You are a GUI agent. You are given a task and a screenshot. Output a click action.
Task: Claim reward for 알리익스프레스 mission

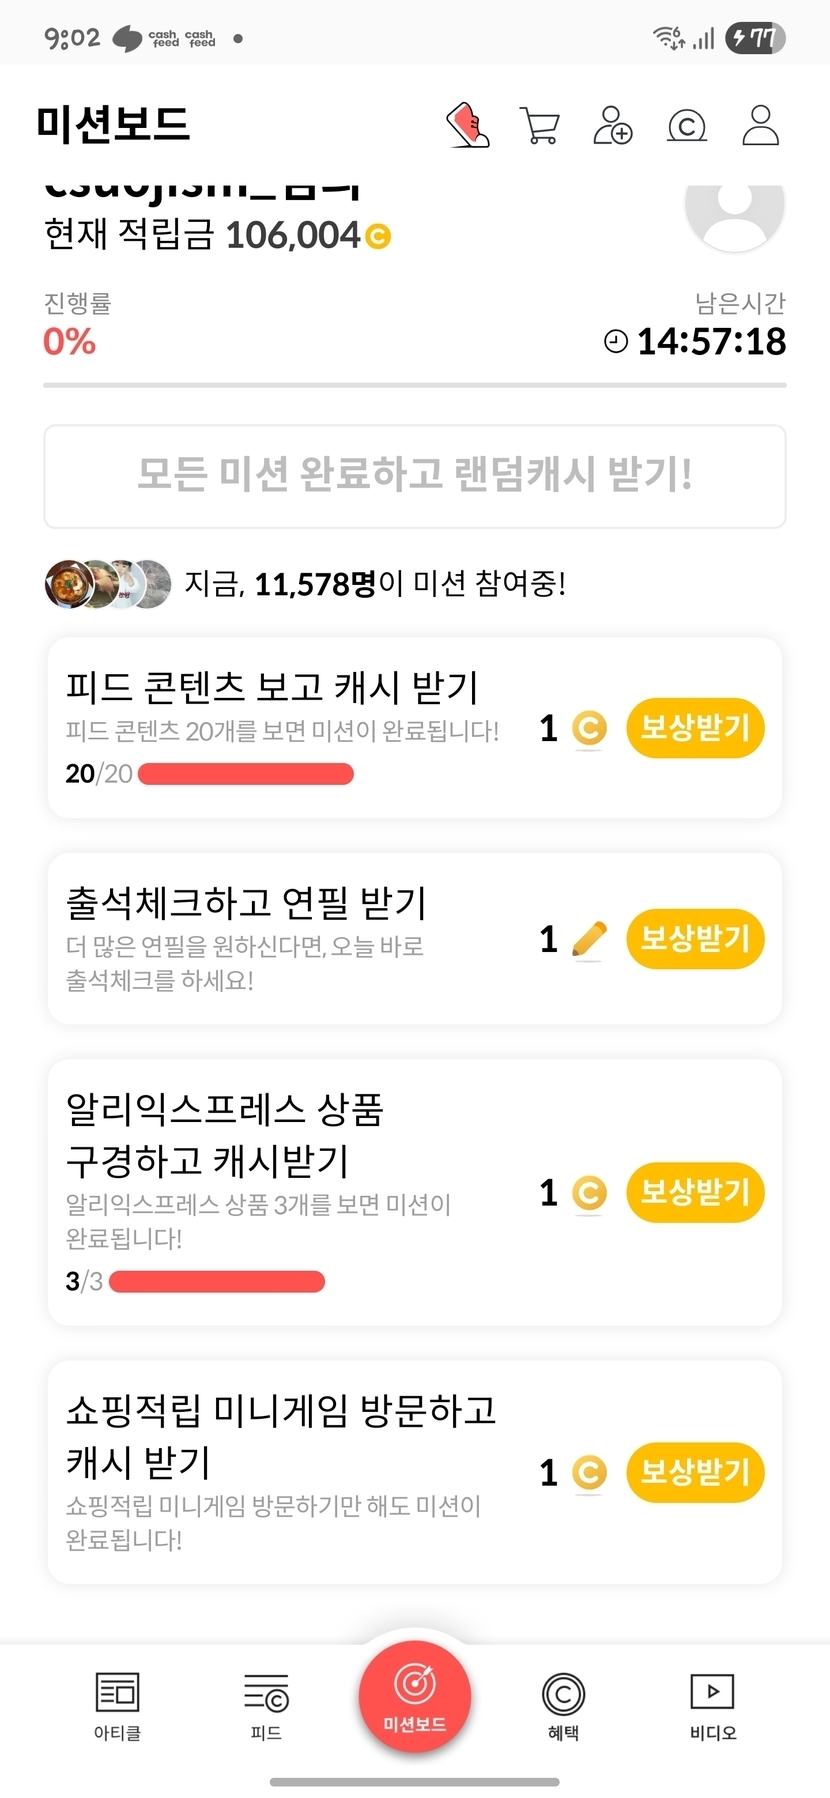695,1192
